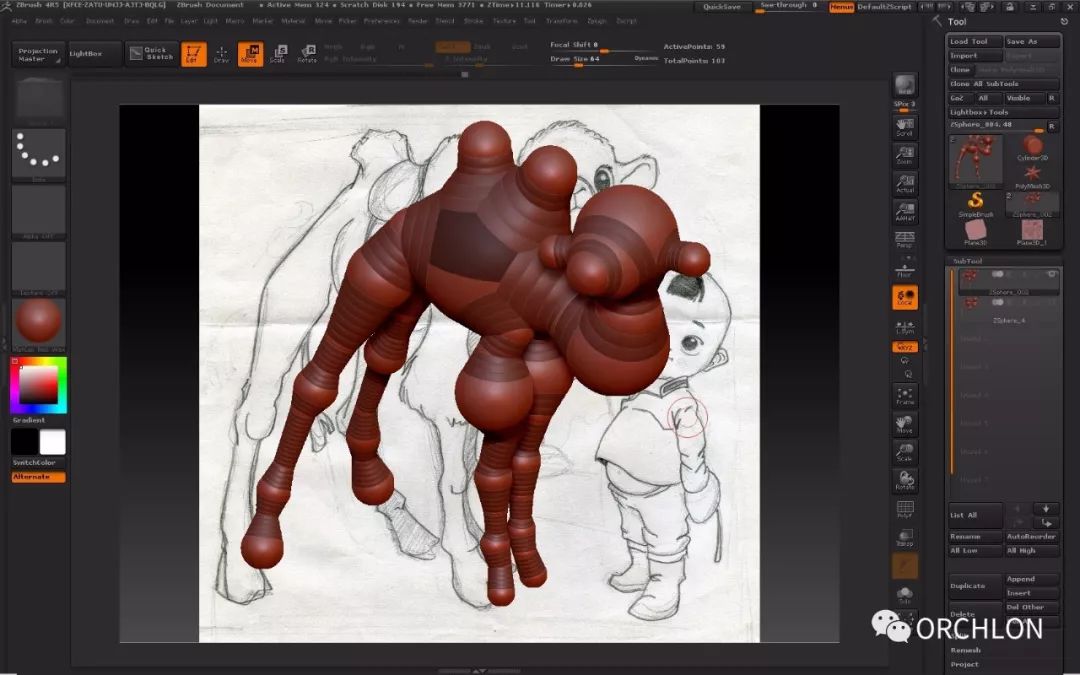Collapse the SubTool section header

point(968,261)
